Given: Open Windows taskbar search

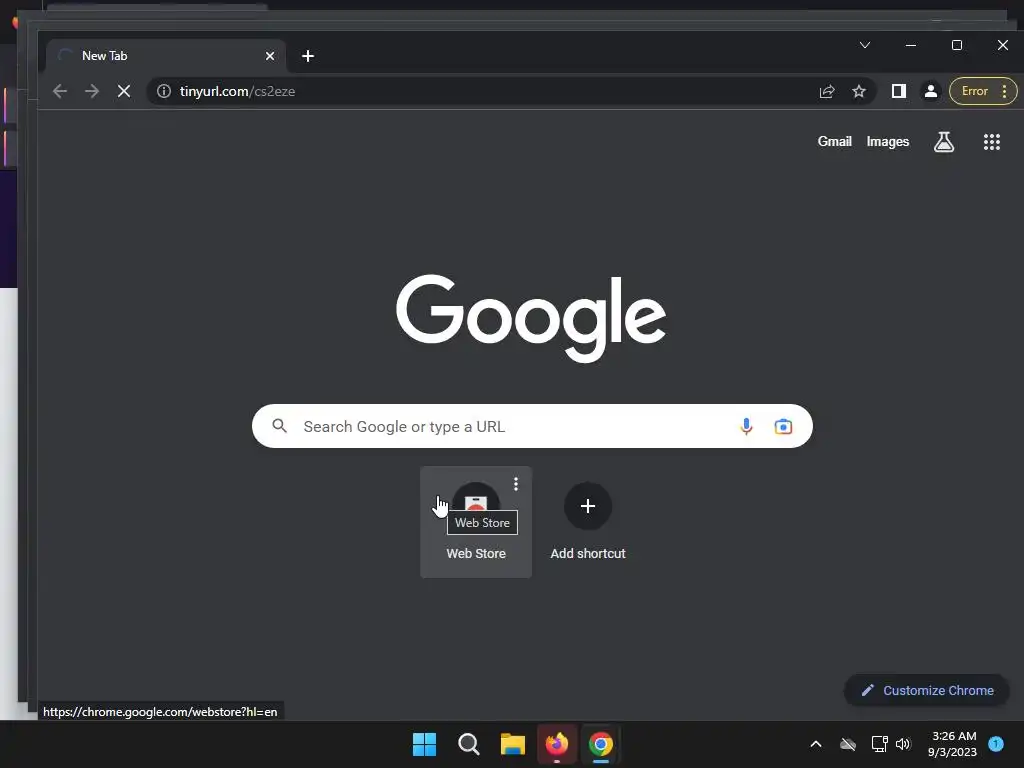Looking at the screenshot, I should pos(468,744).
